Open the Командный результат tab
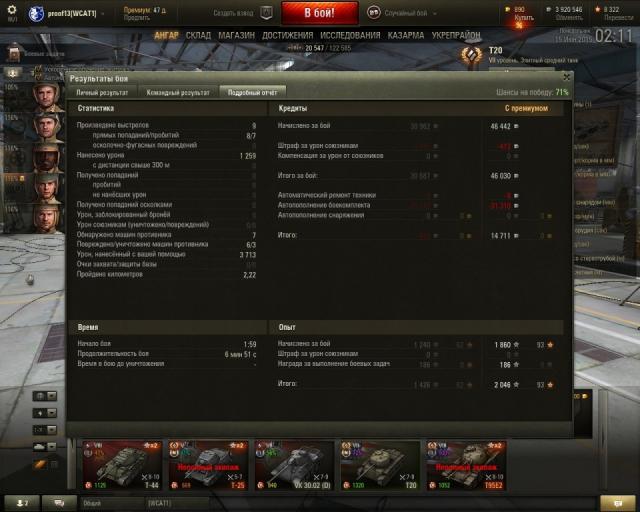640x512 pixels. tap(178, 93)
